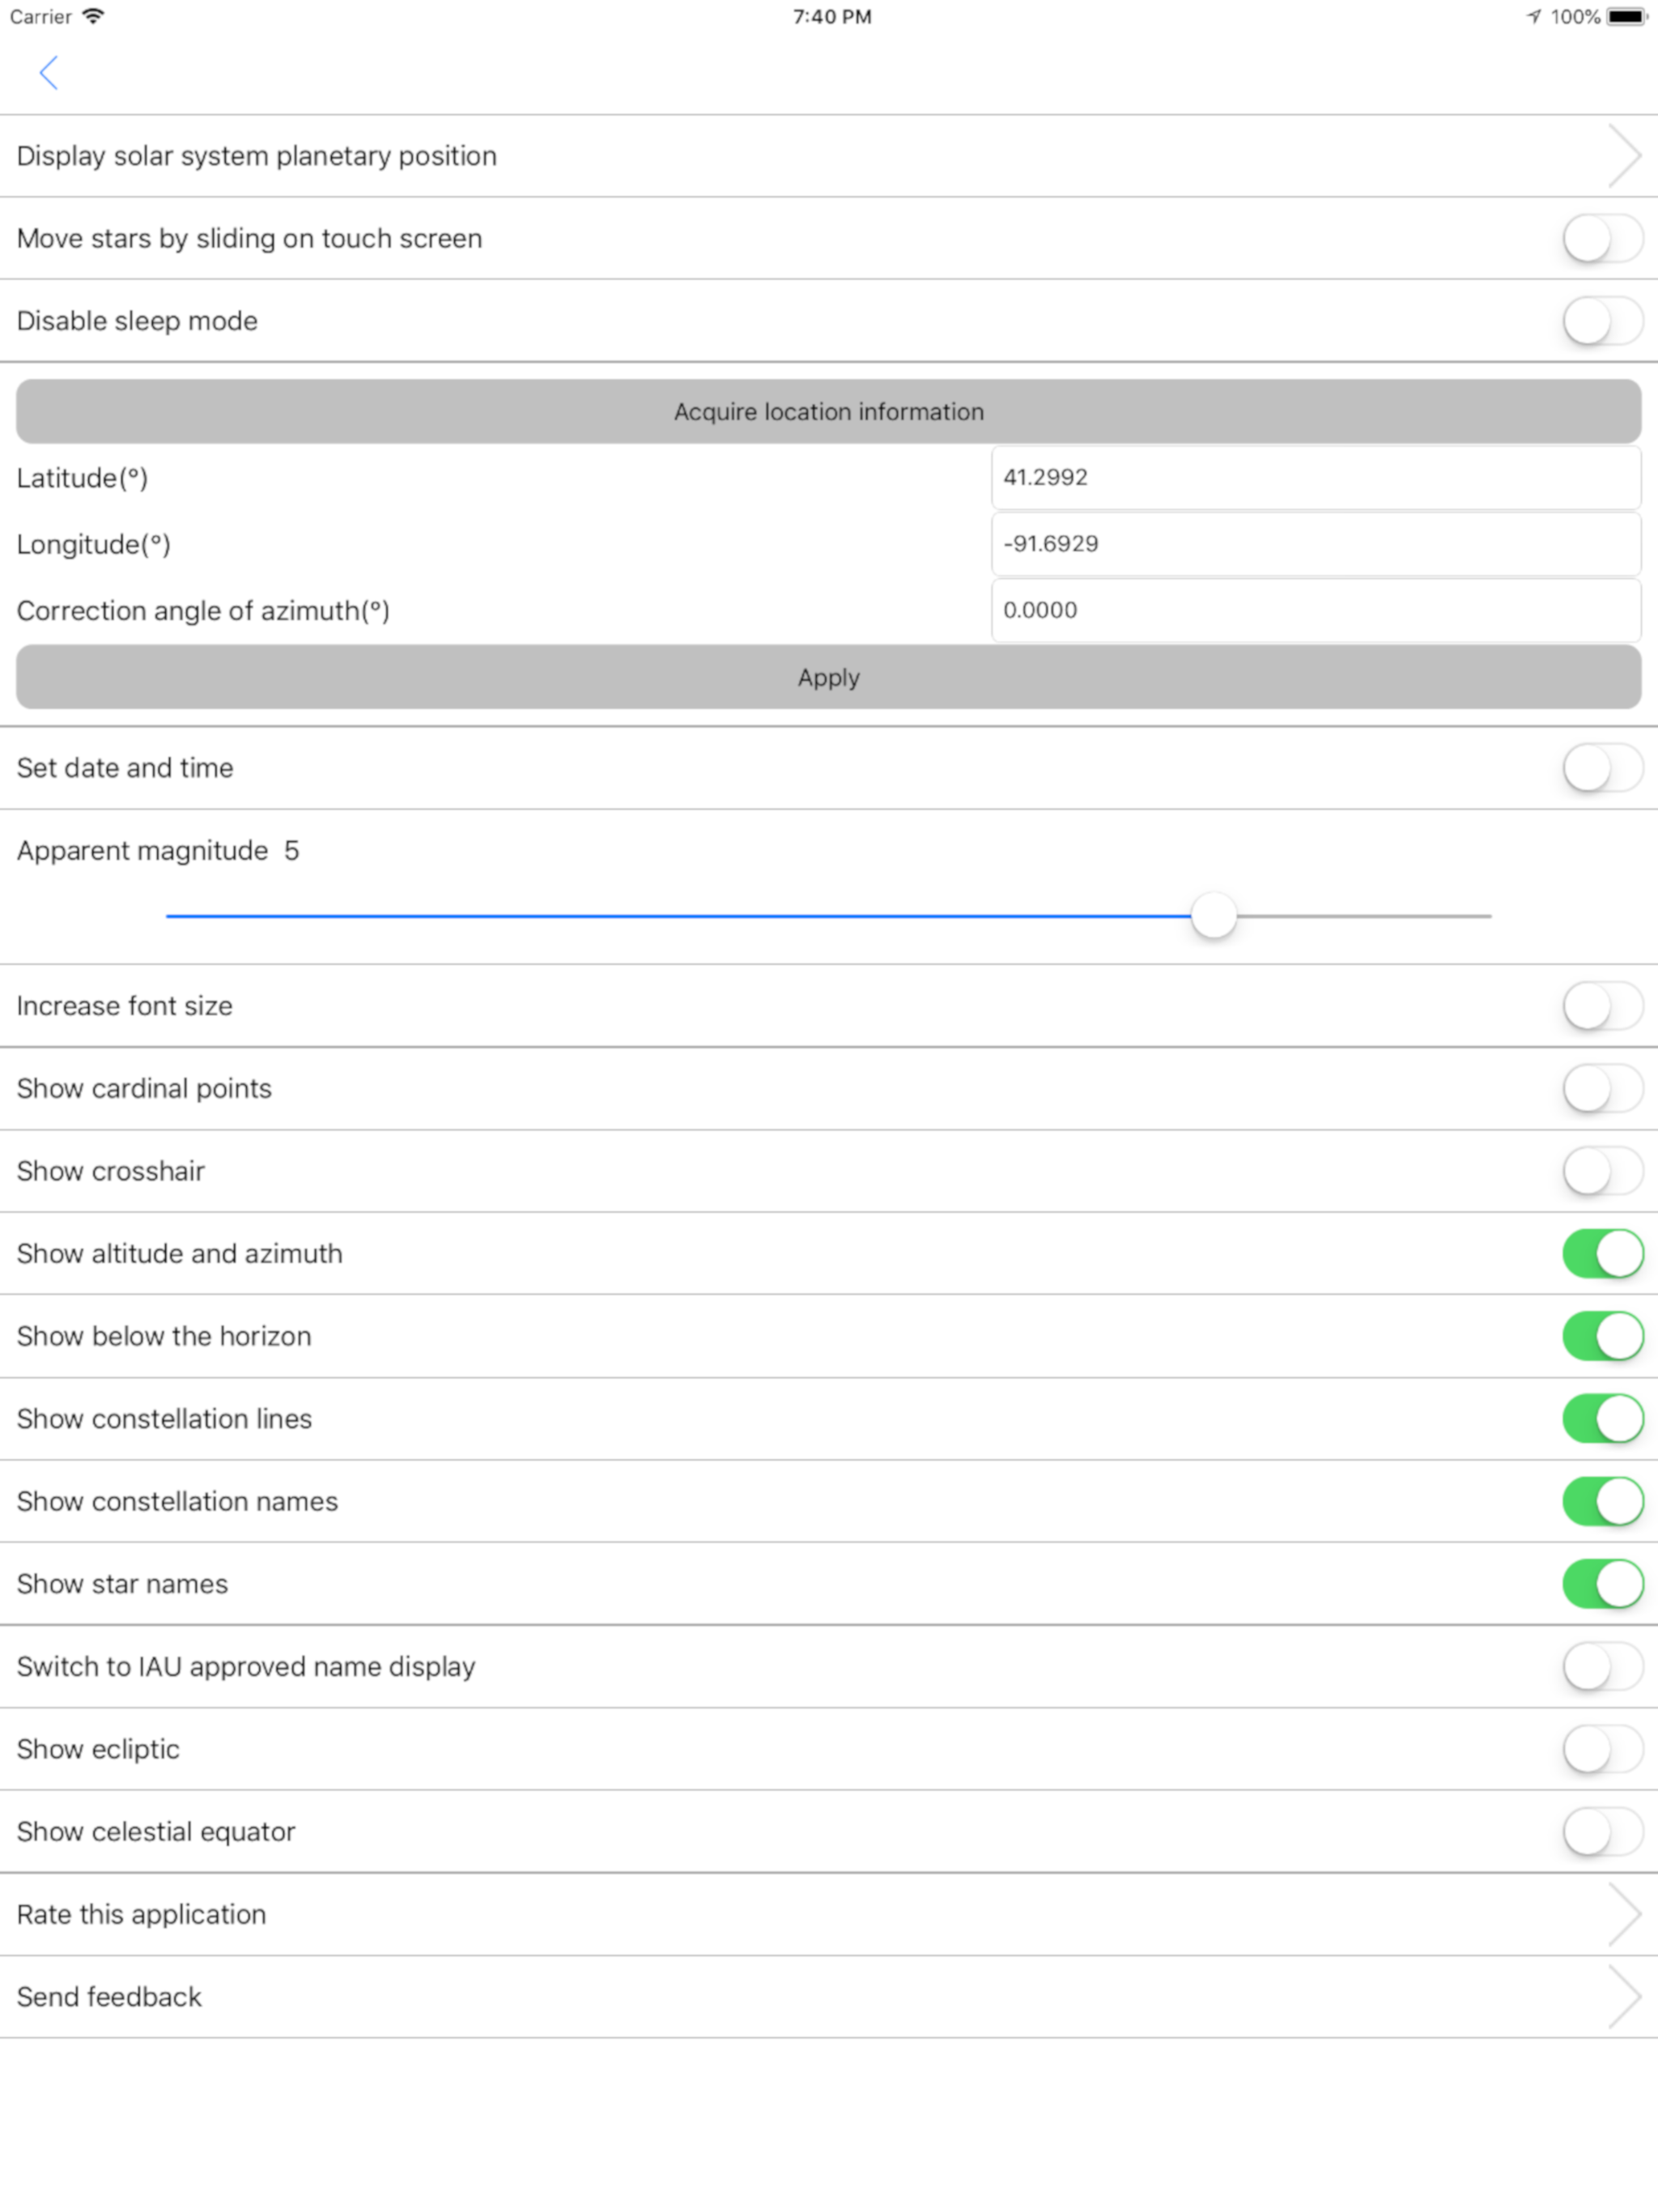This screenshot has width=1658, height=2212.
Task: Click the Latitude input field
Action: [x=1316, y=477]
